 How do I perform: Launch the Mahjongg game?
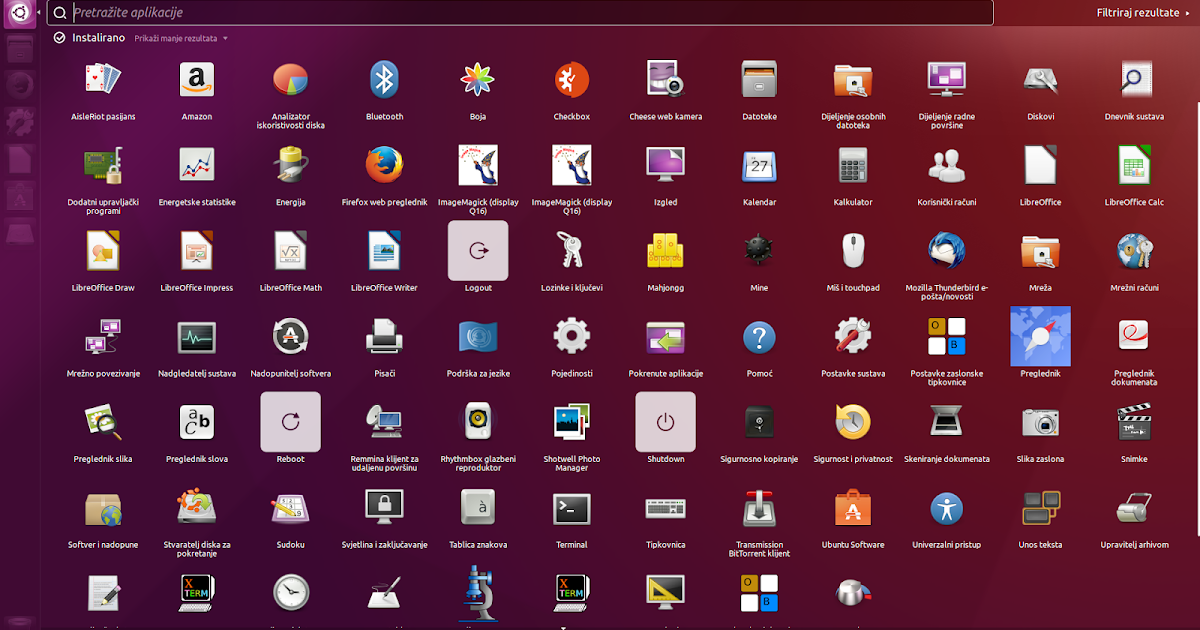coord(665,250)
